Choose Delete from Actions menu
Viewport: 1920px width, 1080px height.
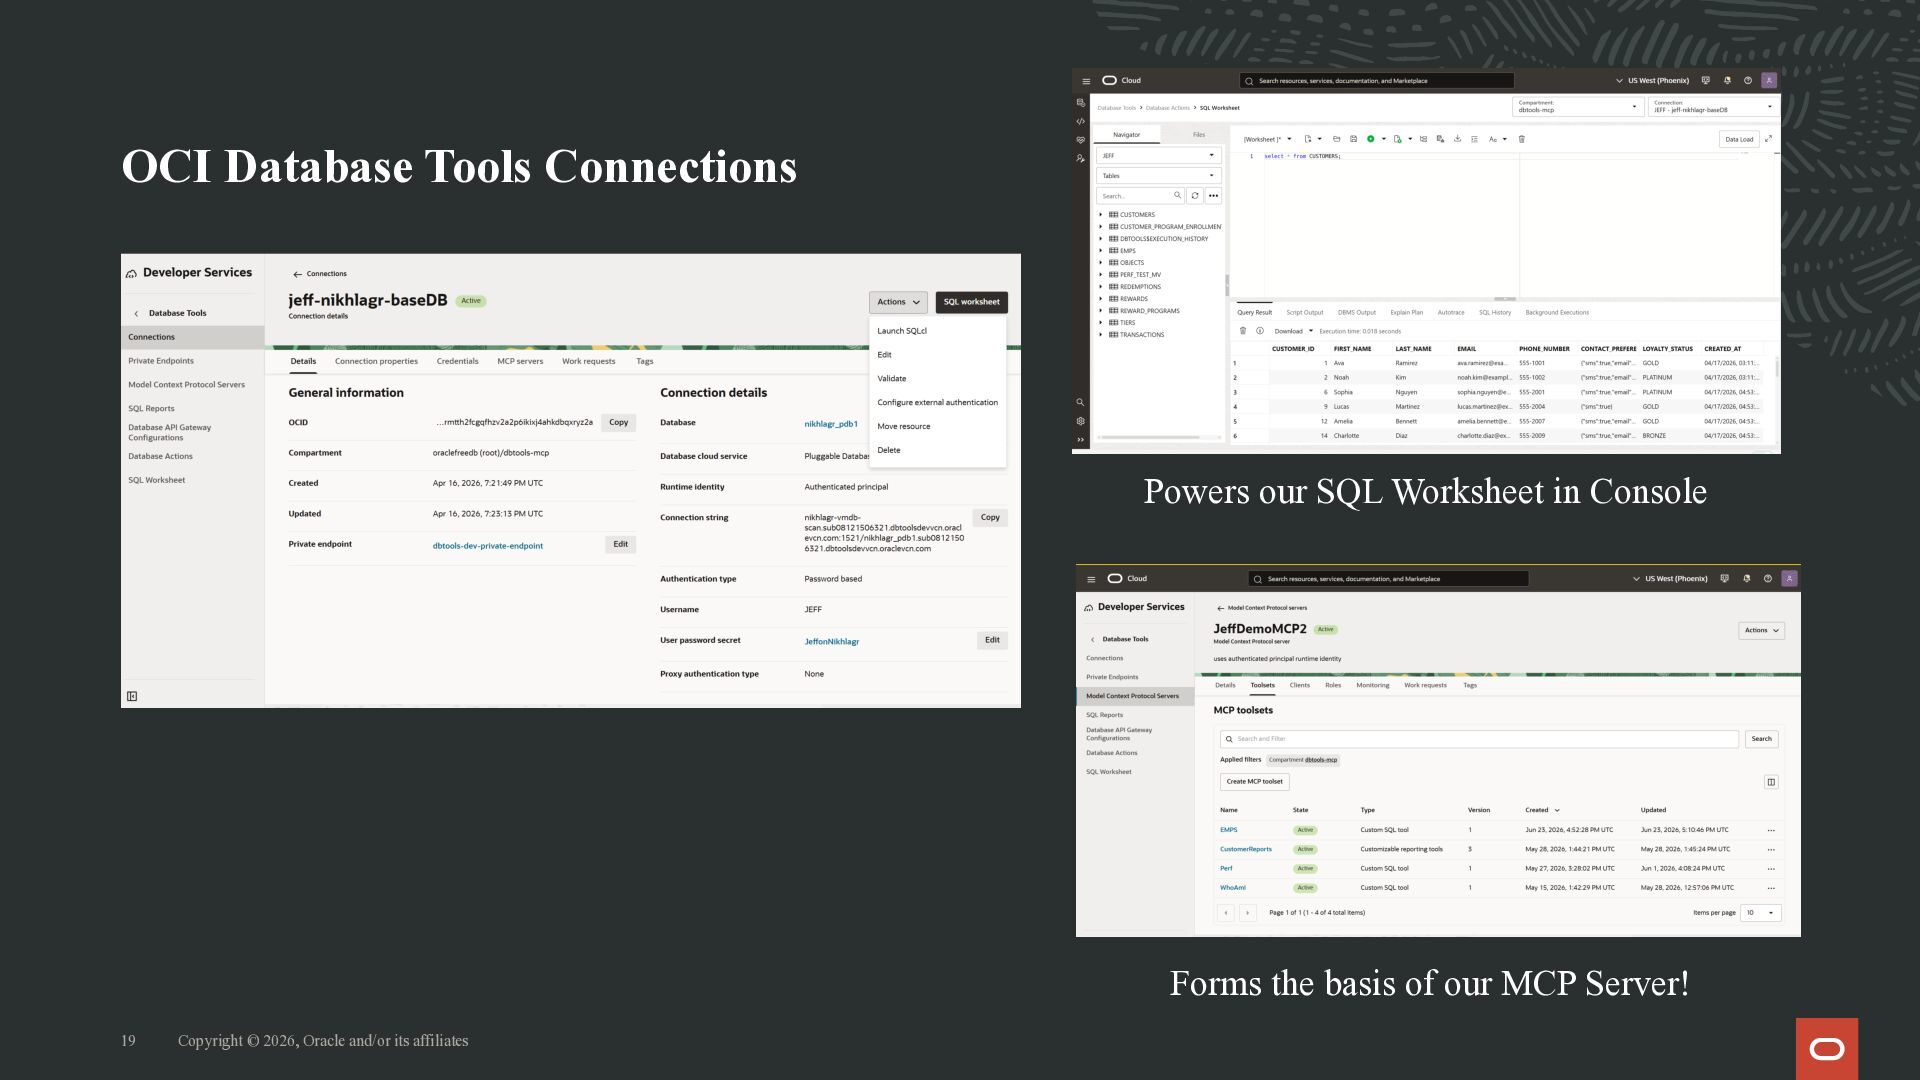coord(889,451)
